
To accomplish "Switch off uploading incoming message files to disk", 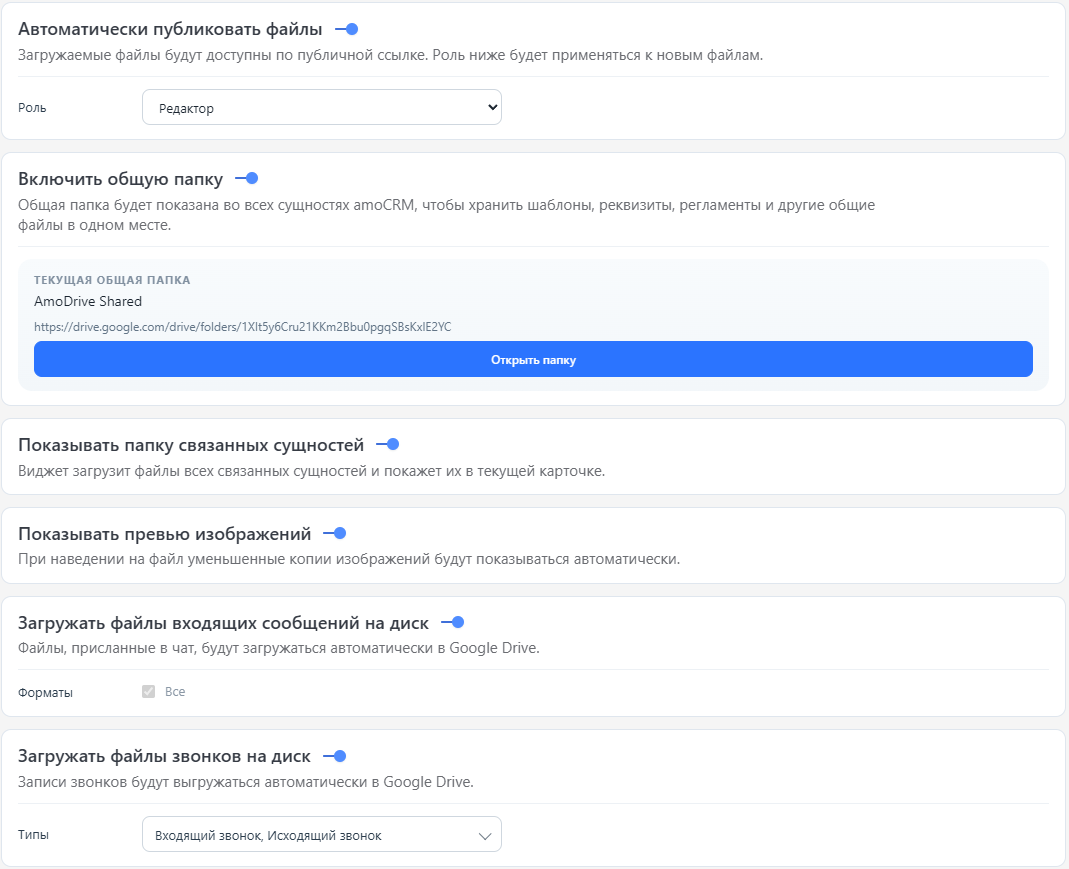I will (x=458, y=622).
